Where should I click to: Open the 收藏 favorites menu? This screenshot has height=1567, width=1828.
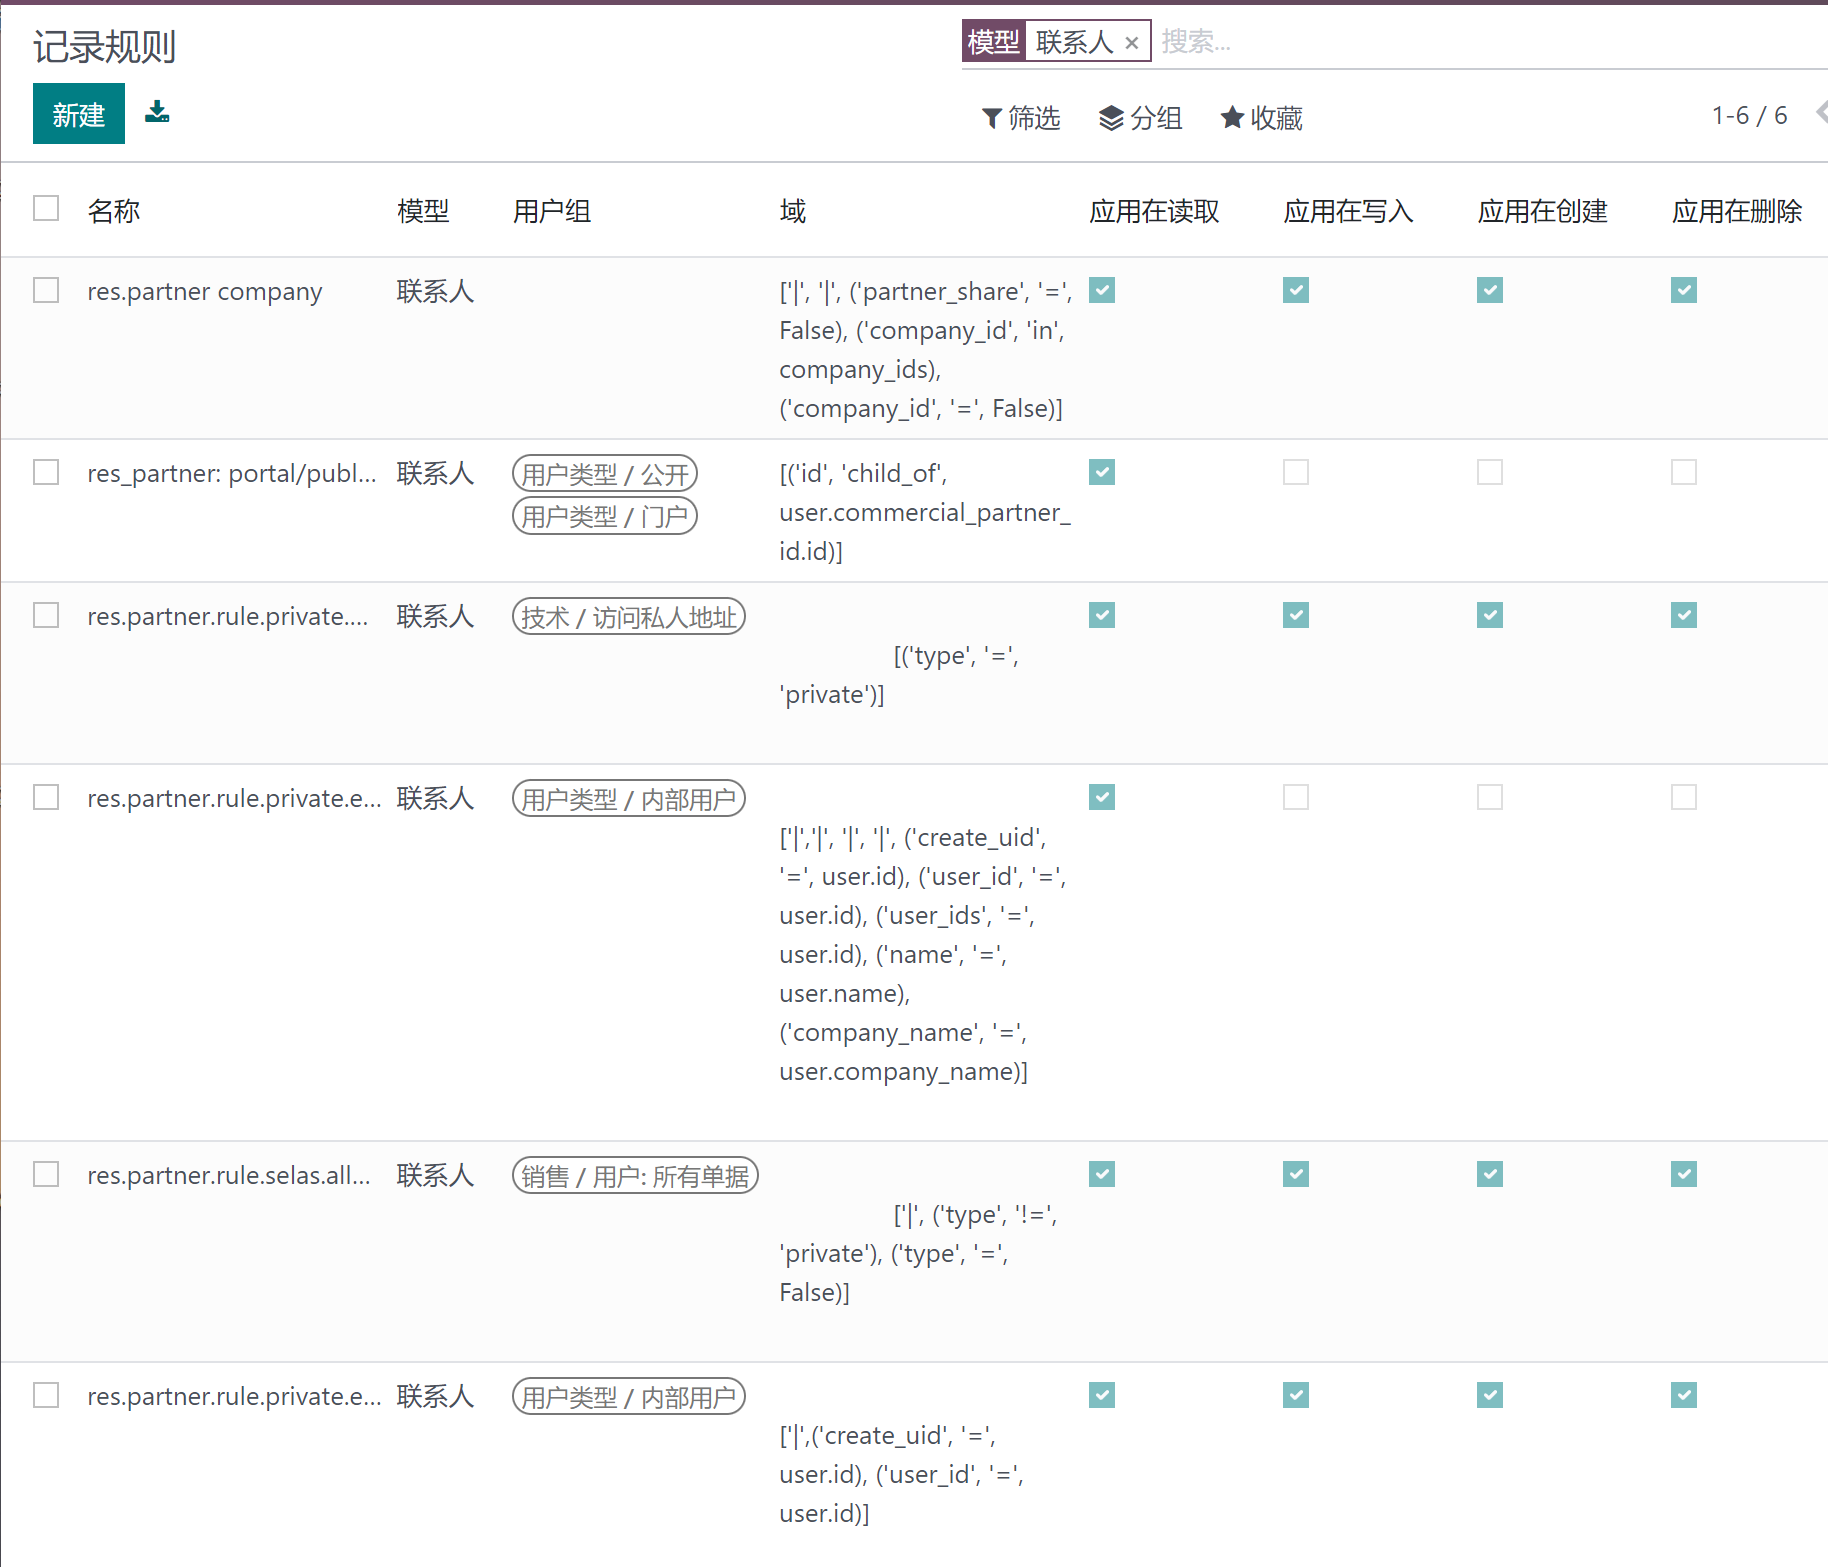point(1261,117)
